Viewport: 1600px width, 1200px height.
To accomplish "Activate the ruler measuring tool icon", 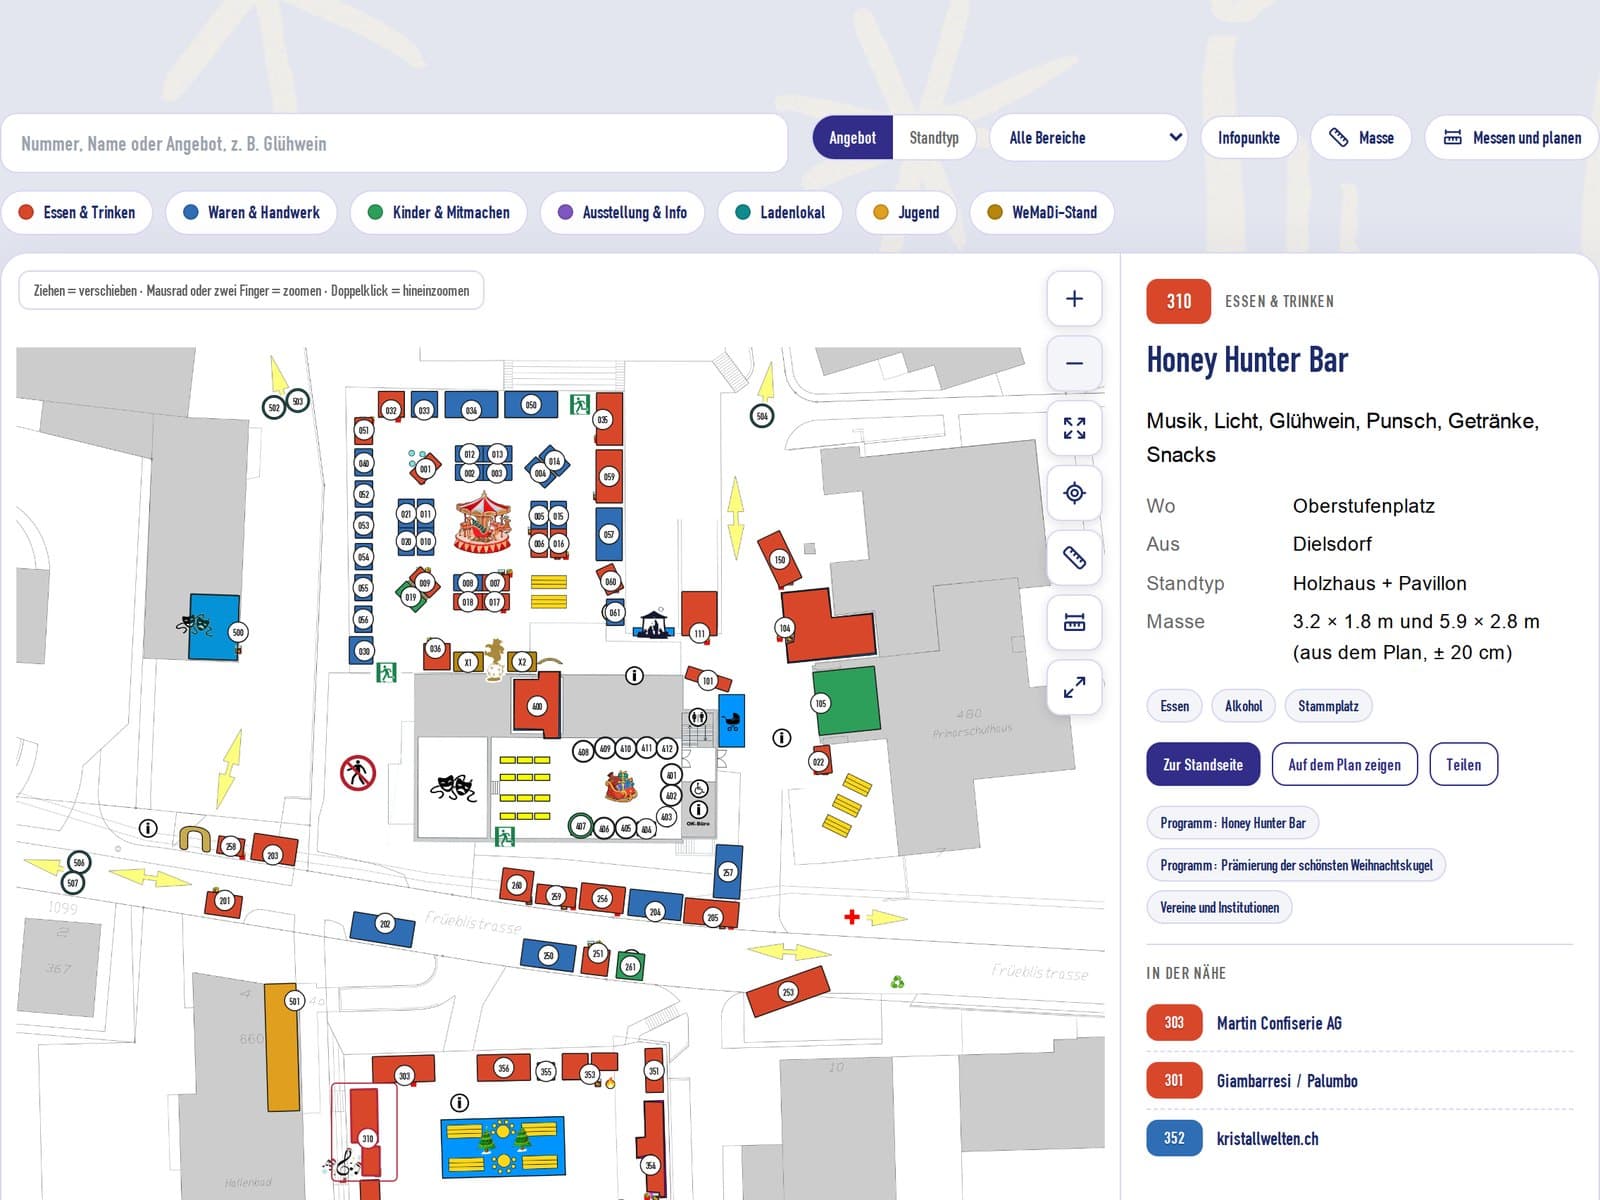I will coord(1074,558).
